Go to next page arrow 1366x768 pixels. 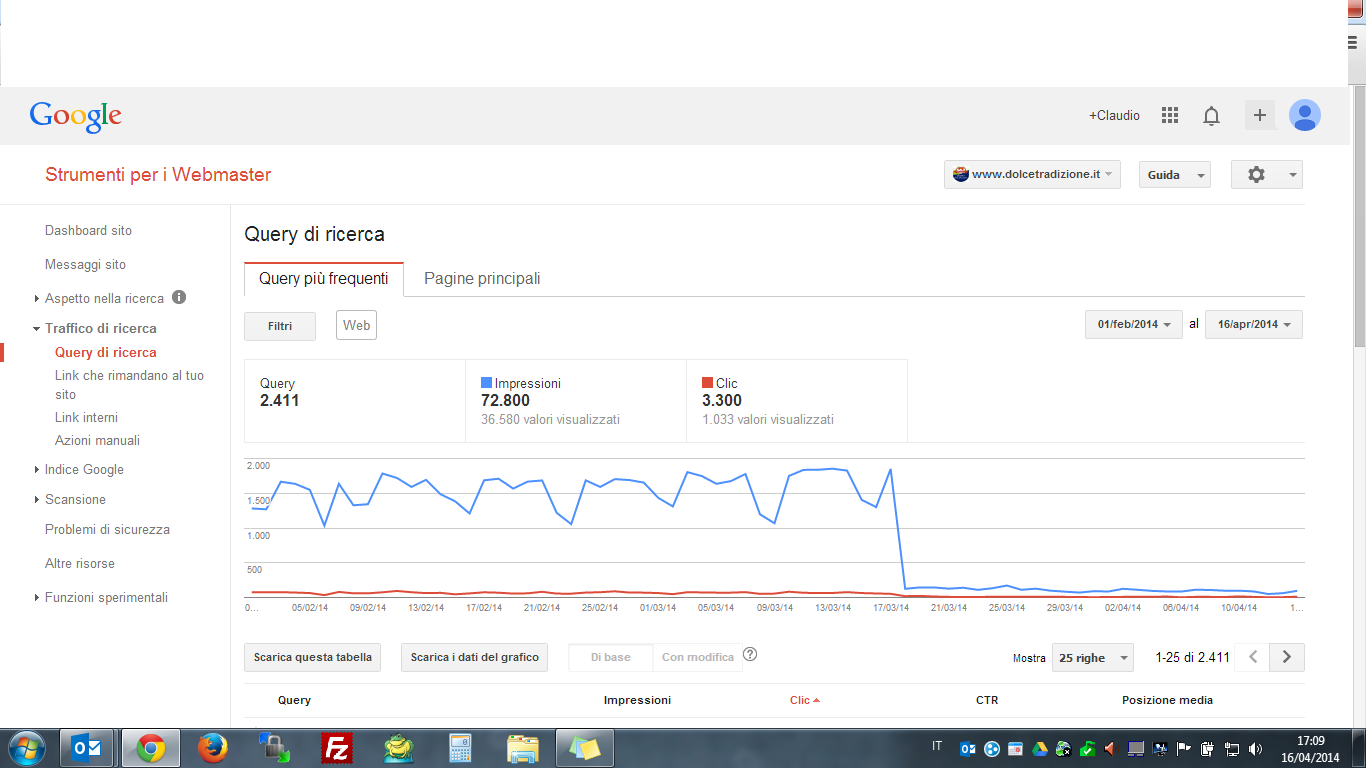click(1287, 657)
